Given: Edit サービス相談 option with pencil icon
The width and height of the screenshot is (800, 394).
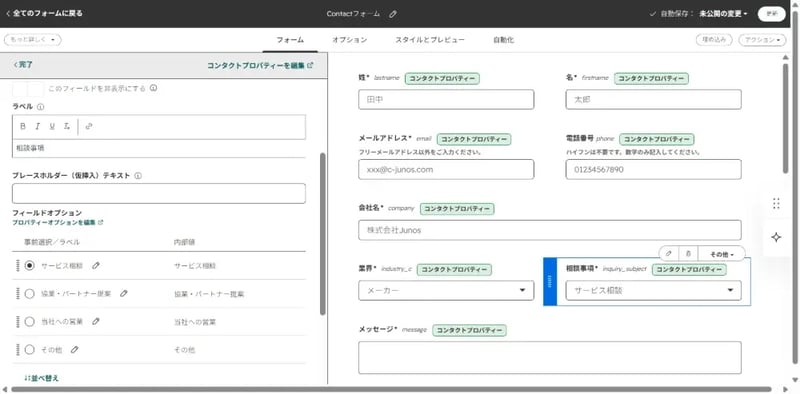Looking at the screenshot, I should (x=96, y=265).
